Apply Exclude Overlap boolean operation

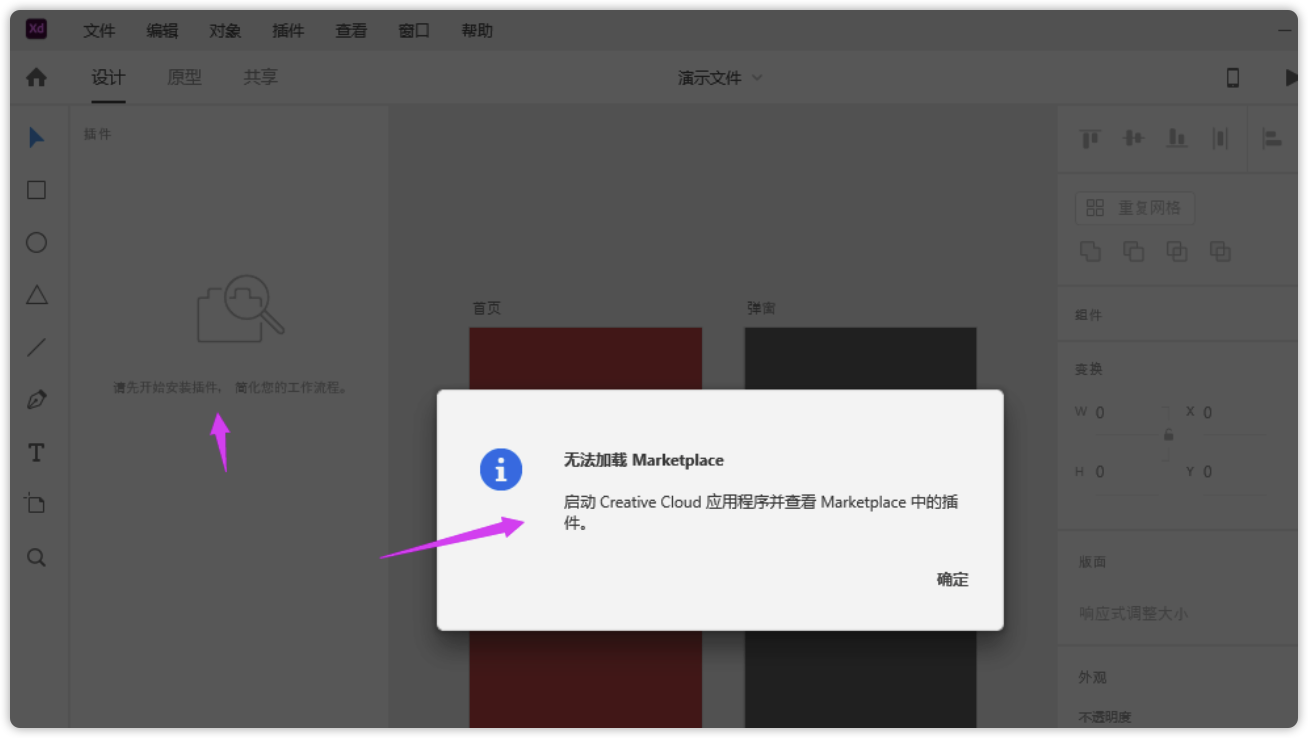point(1220,252)
